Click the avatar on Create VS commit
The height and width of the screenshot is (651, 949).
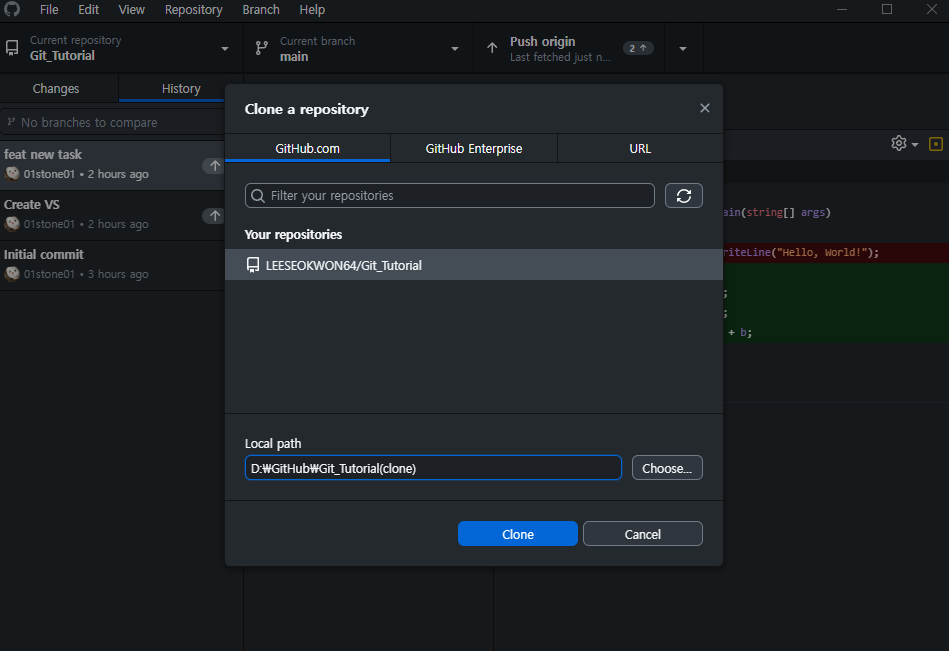coord(12,224)
